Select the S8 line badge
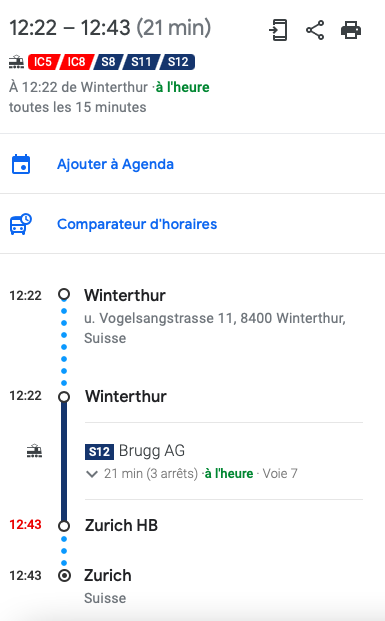The width and height of the screenshot is (385, 621). point(108,62)
